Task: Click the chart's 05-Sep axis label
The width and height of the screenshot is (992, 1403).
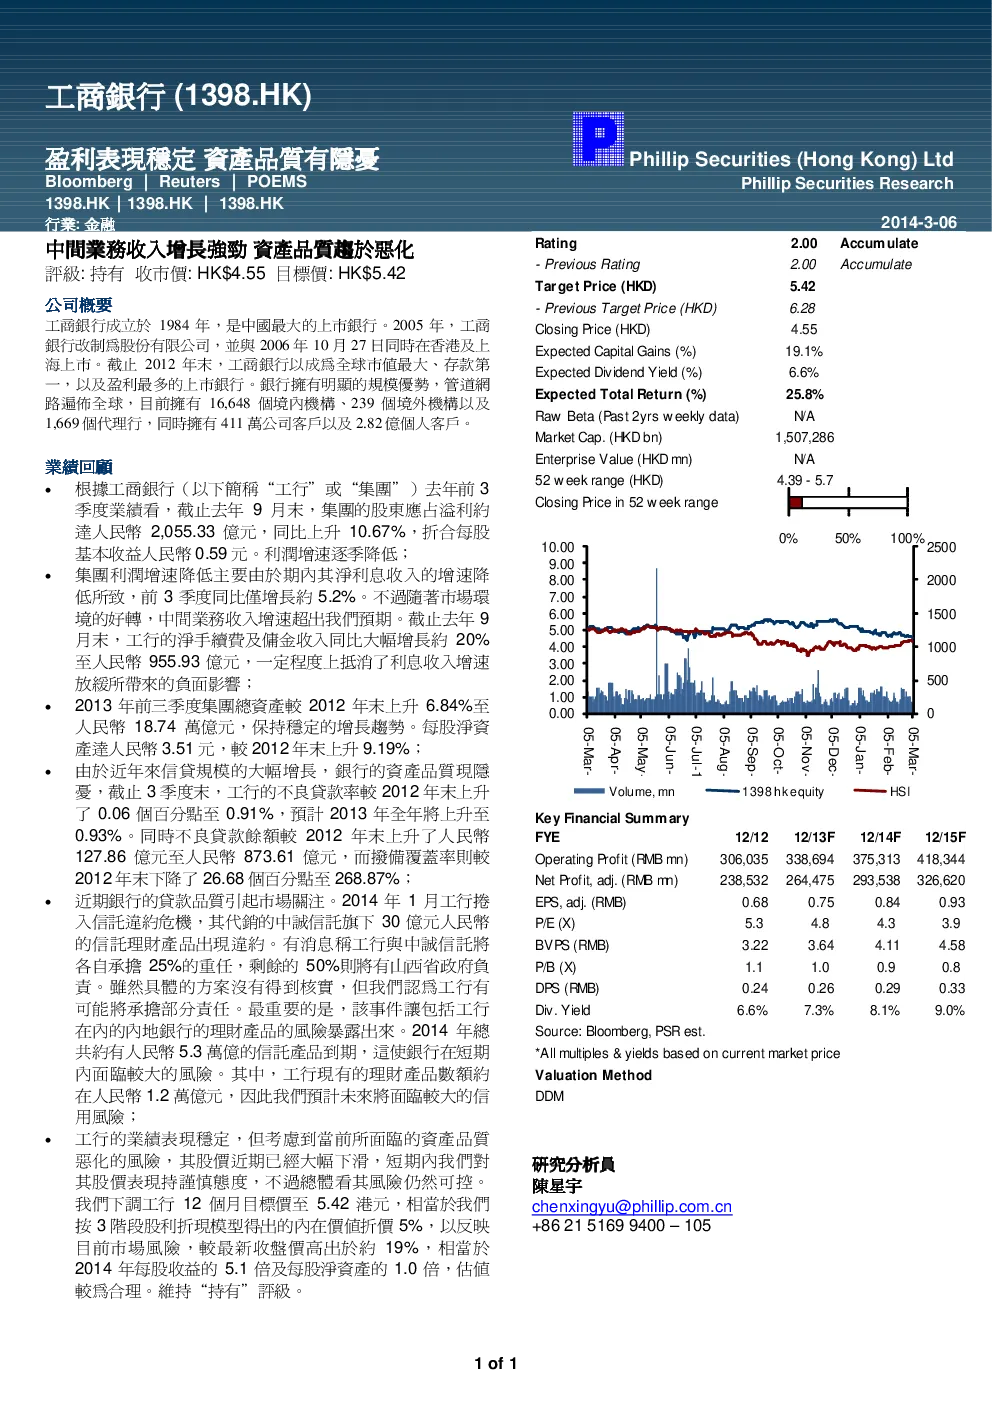Action: tap(751, 749)
